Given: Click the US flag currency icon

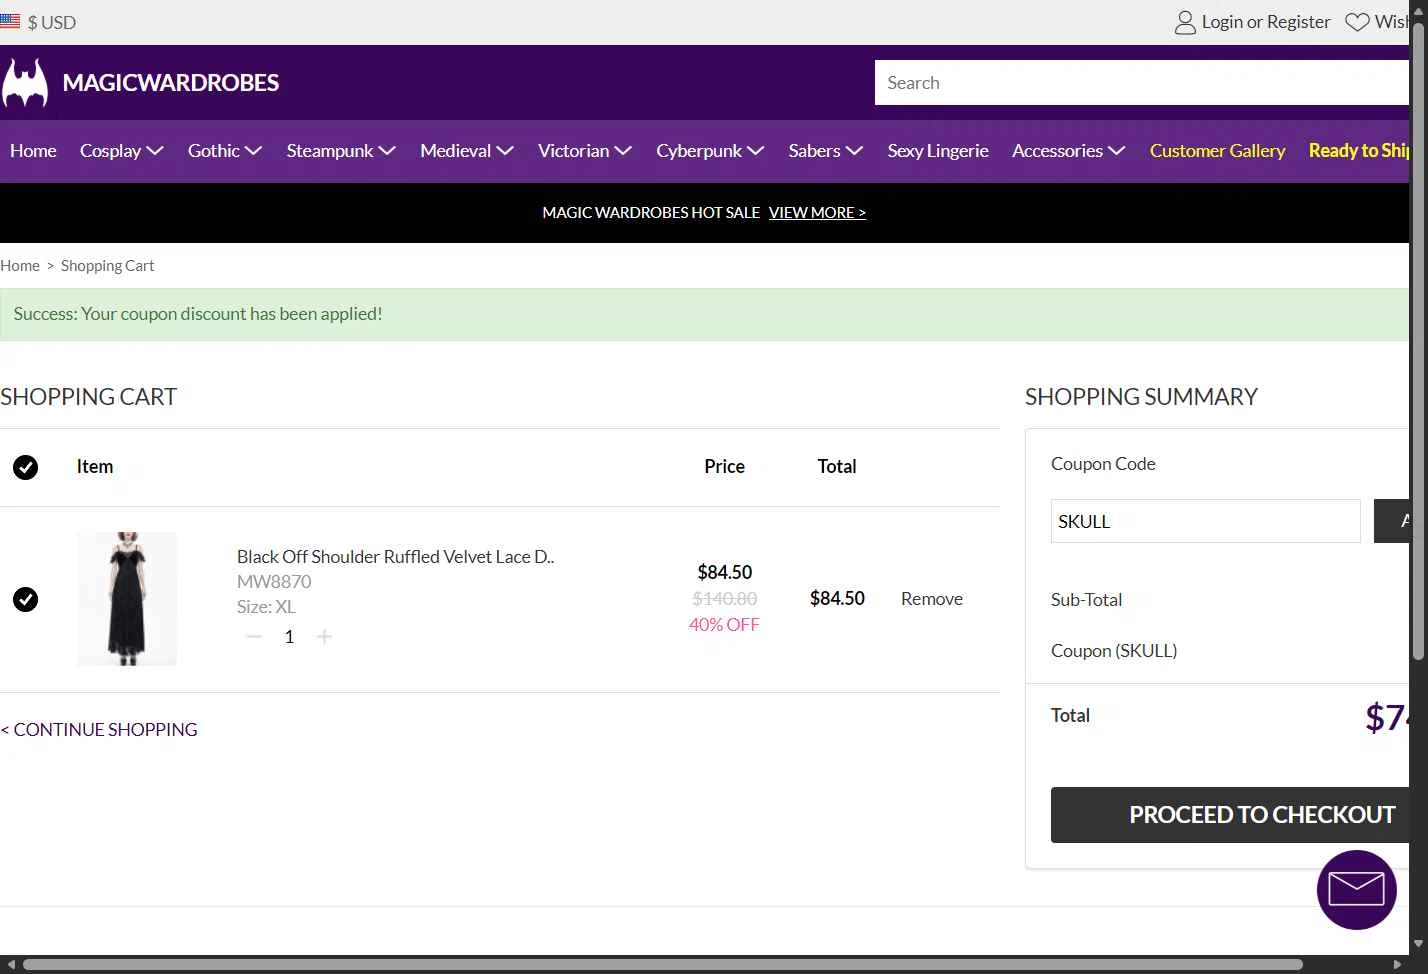Looking at the screenshot, I should pyautogui.click(x=10, y=21).
